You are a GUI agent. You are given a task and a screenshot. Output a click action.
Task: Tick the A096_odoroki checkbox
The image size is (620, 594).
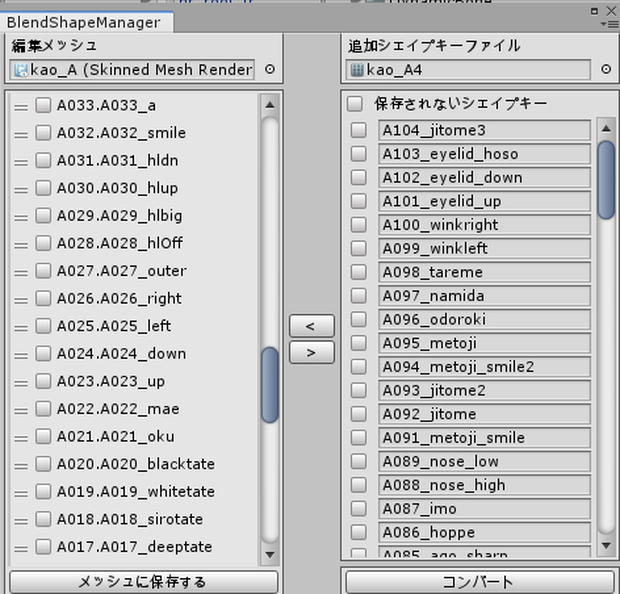tap(359, 319)
